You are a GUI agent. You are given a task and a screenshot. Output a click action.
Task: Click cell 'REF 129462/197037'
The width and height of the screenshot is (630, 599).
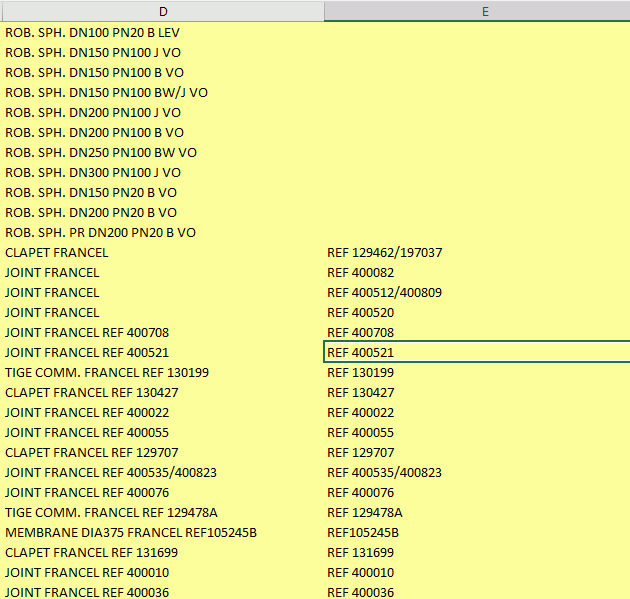click(477, 253)
